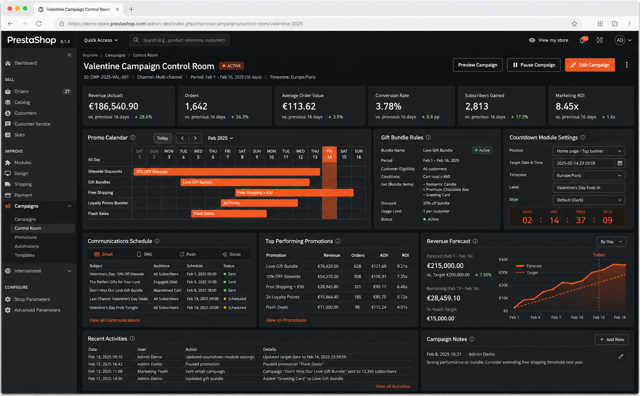Click the Campaign Notes info icon
The image size is (640, 396).
pyautogui.click(x=472, y=339)
